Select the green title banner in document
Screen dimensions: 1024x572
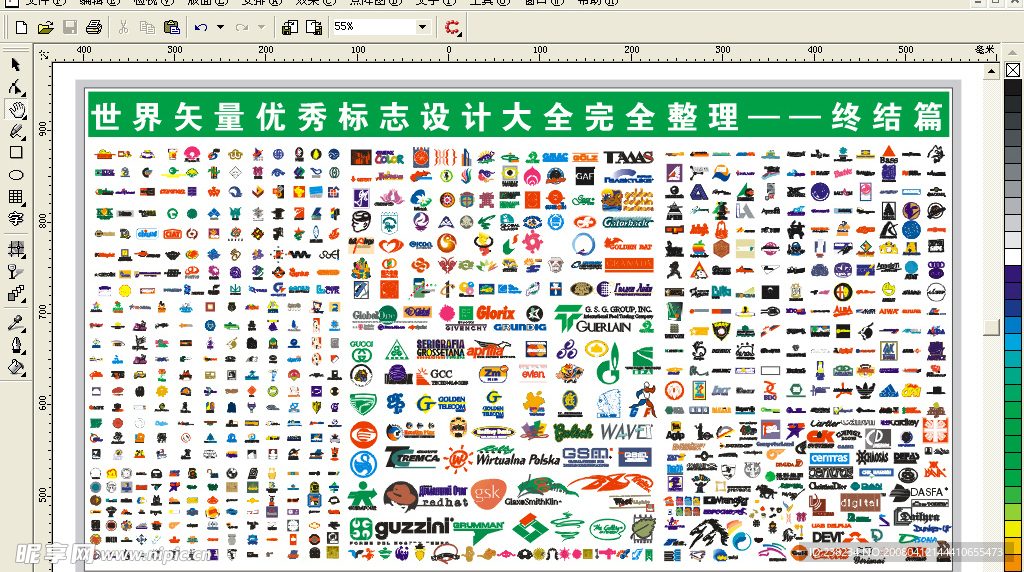(x=518, y=114)
